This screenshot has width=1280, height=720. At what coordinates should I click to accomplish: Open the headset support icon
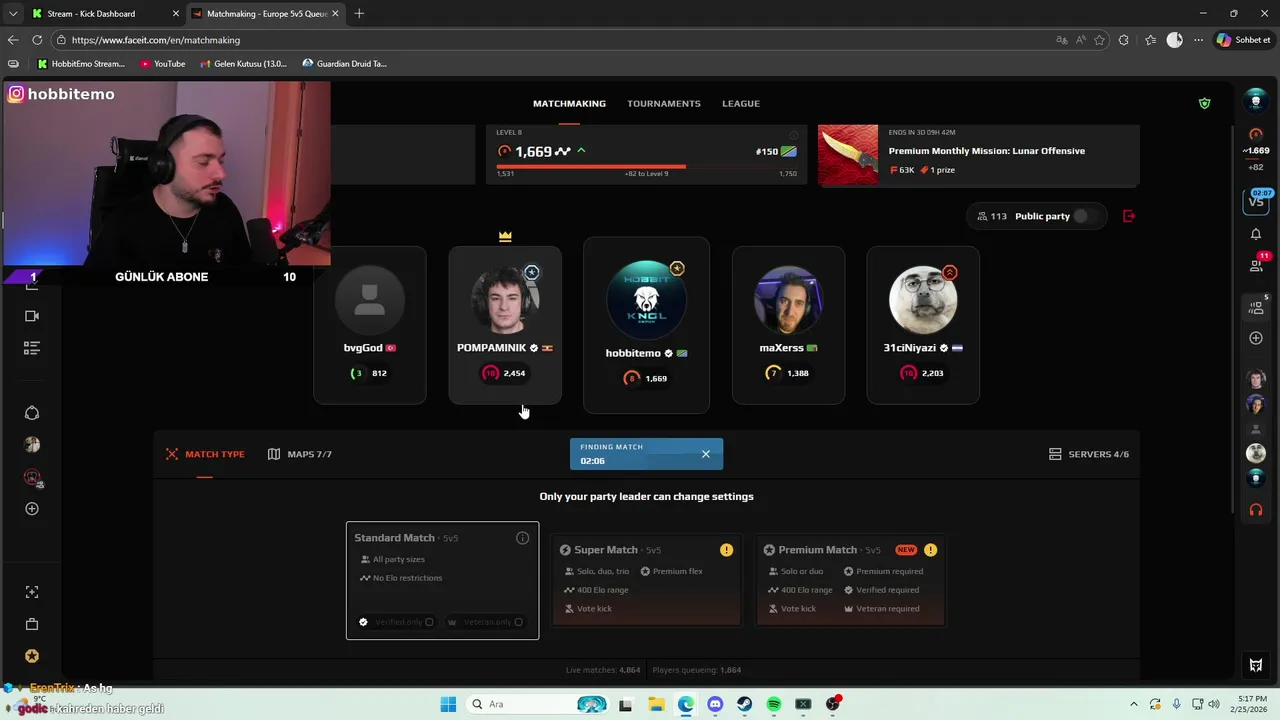1256,510
